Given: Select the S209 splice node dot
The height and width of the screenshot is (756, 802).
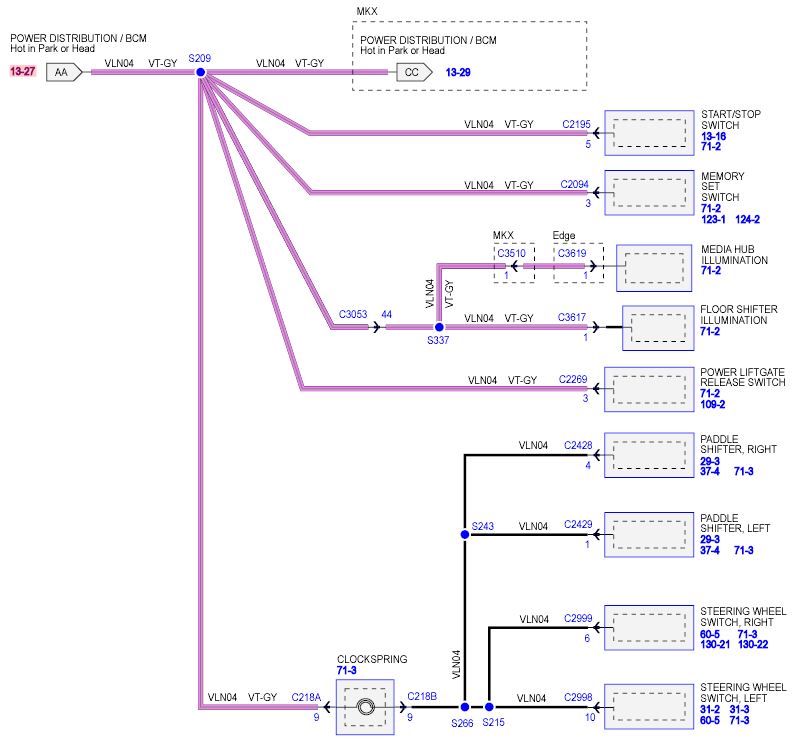Looking at the screenshot, I should pyautogui.click(x=200, y=72).
